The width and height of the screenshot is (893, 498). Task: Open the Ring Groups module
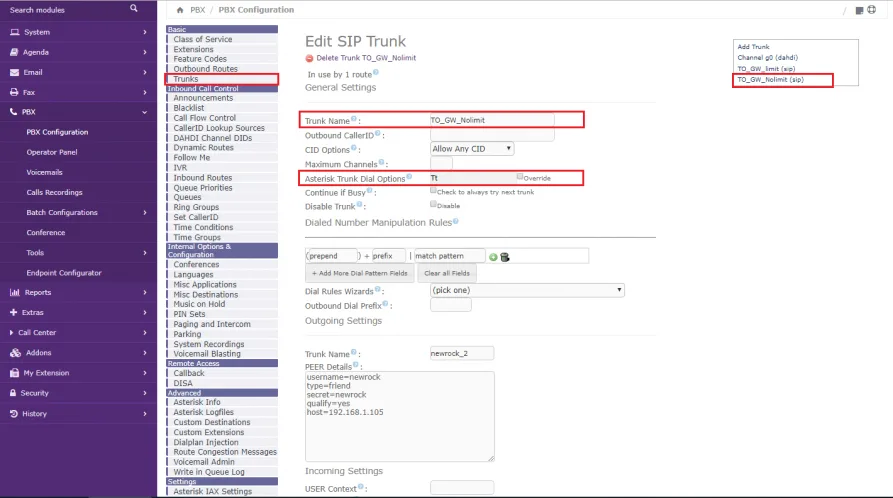[x=196, y=207]
